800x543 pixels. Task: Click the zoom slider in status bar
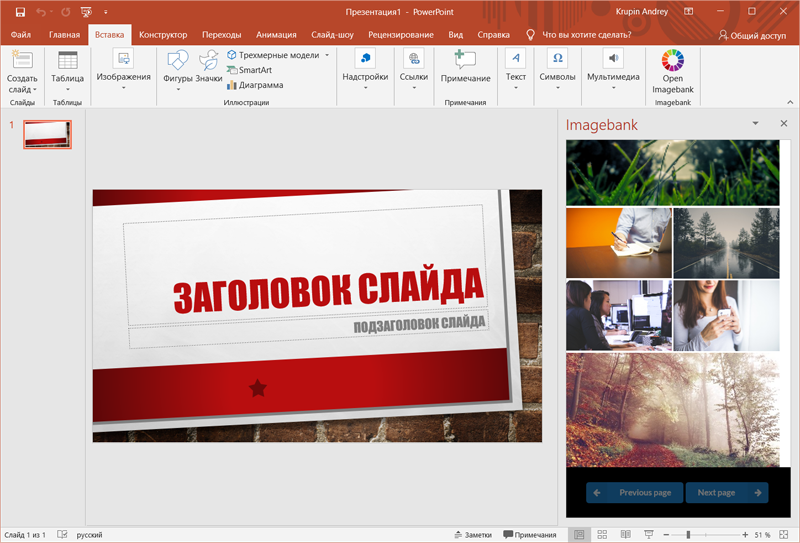pyautogui.click(x=687, y=535)
